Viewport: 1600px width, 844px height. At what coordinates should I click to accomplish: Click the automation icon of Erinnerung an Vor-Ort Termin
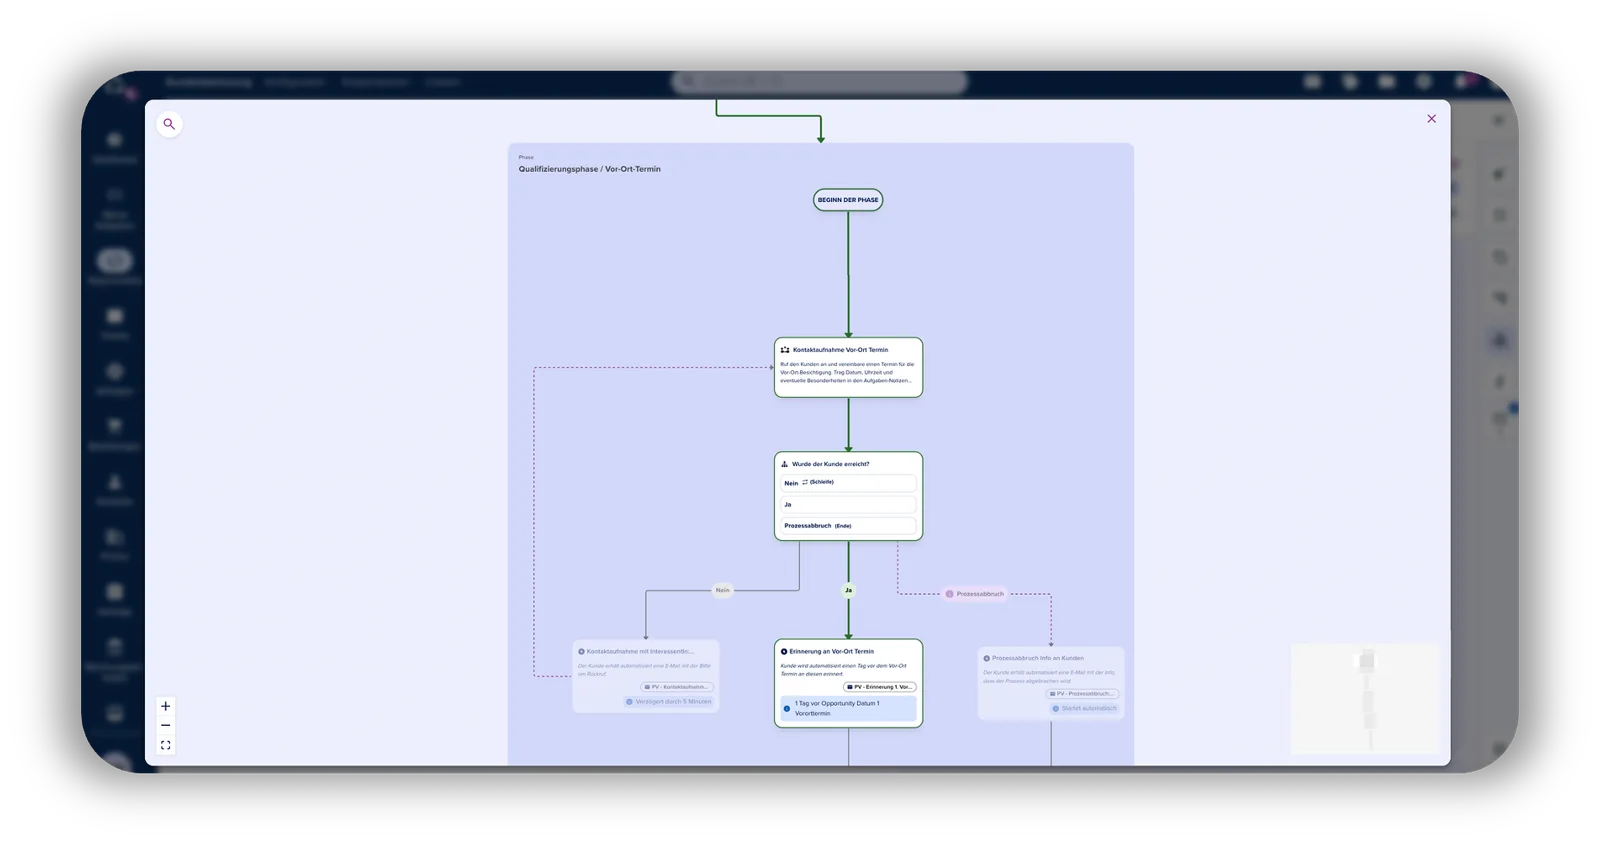pos(784,652)
